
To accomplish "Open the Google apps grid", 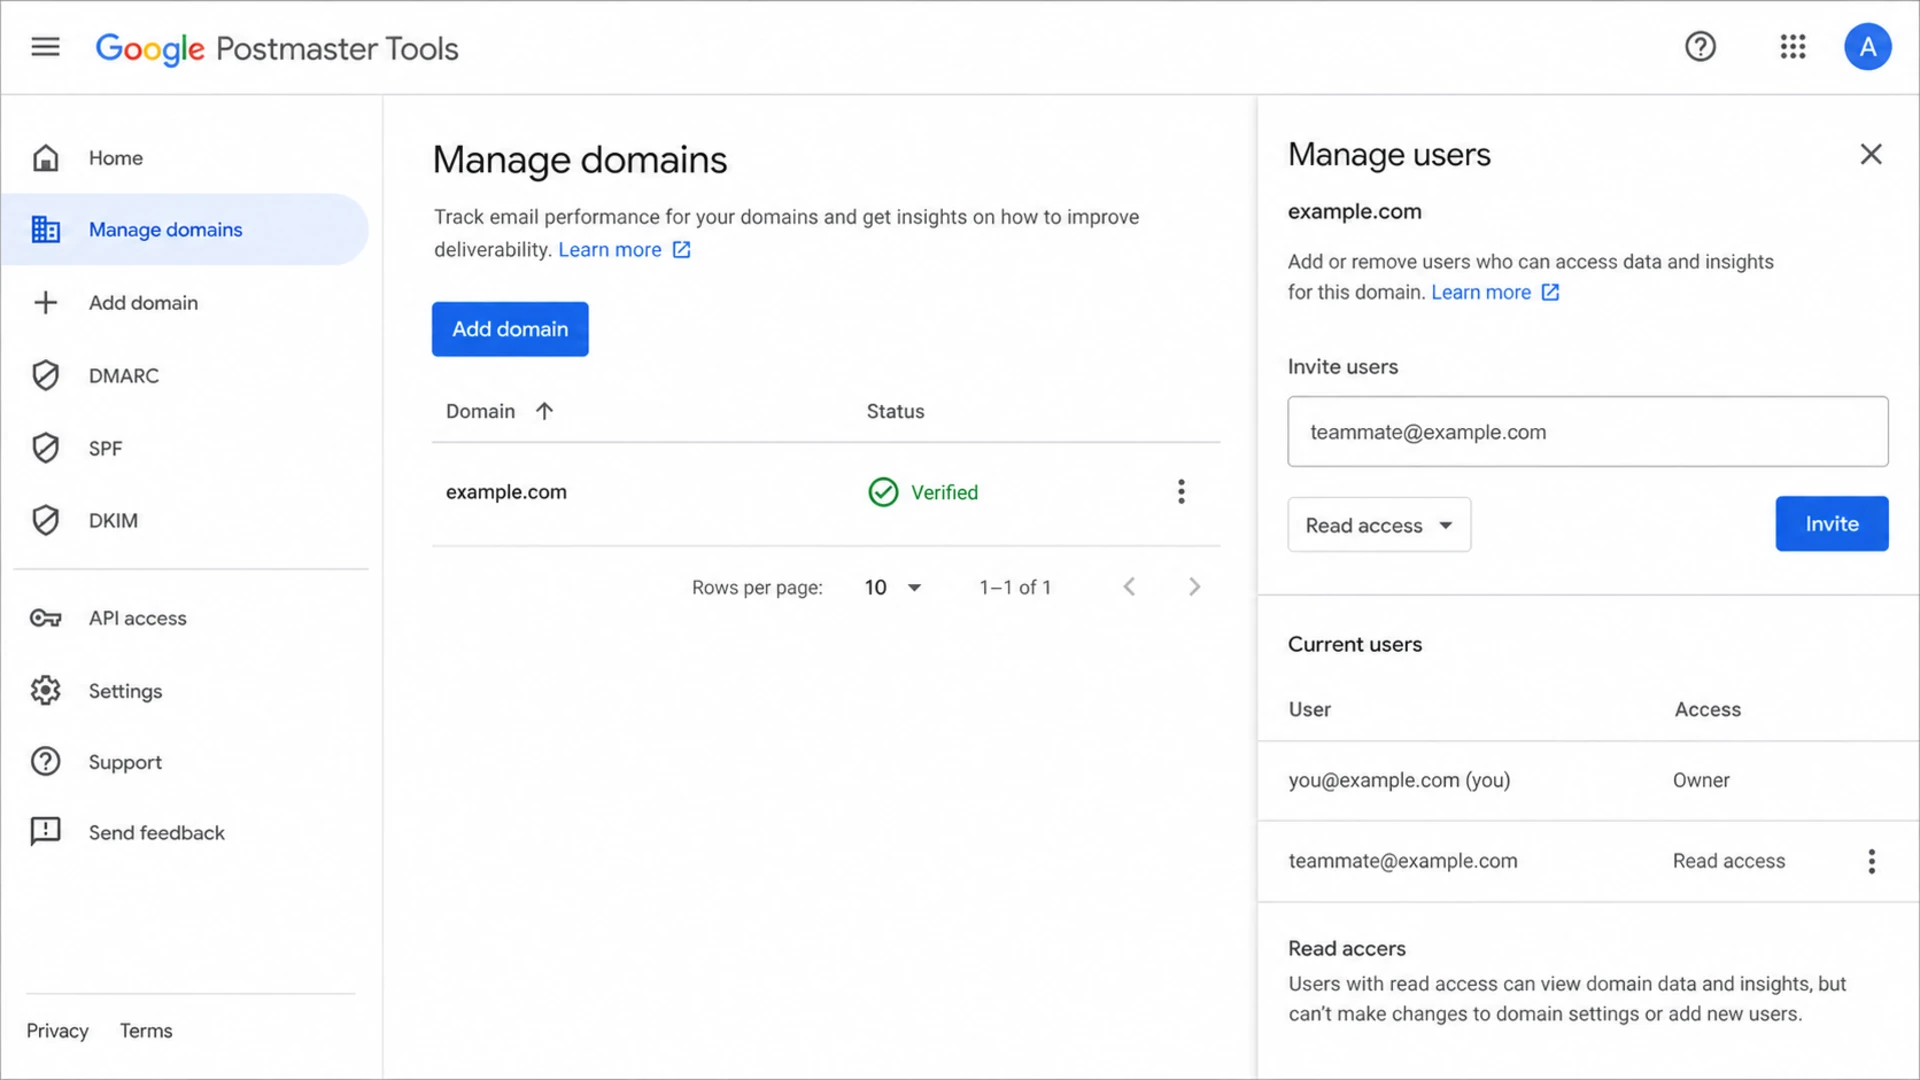I will (1793, 47).
